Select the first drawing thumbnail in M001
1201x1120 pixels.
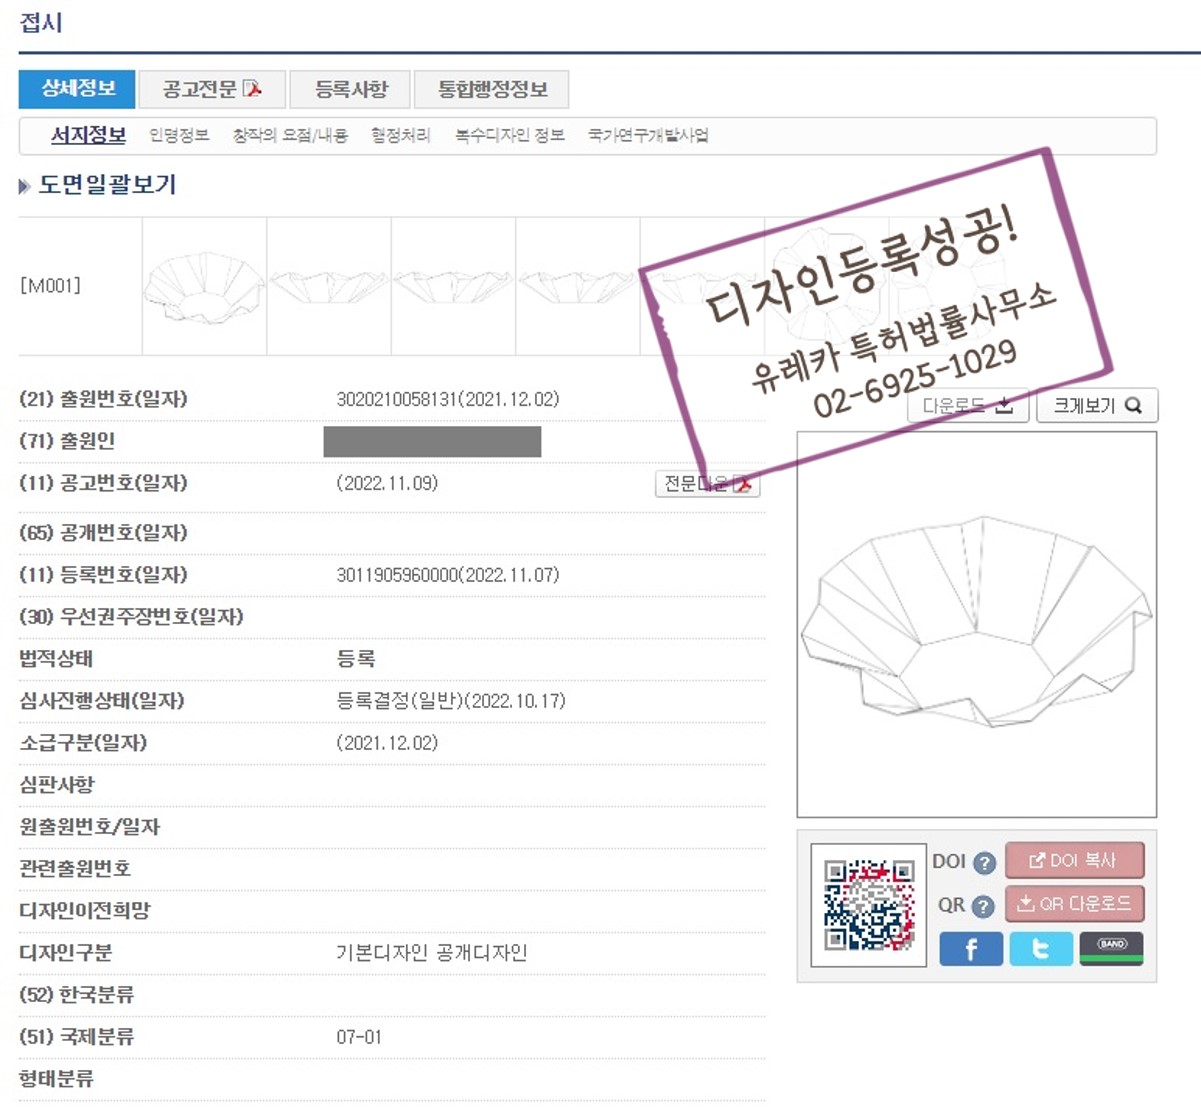[x=204, y=286]
